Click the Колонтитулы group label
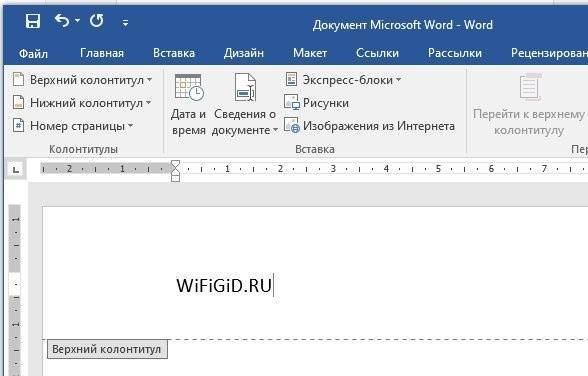 coord(83,149)
